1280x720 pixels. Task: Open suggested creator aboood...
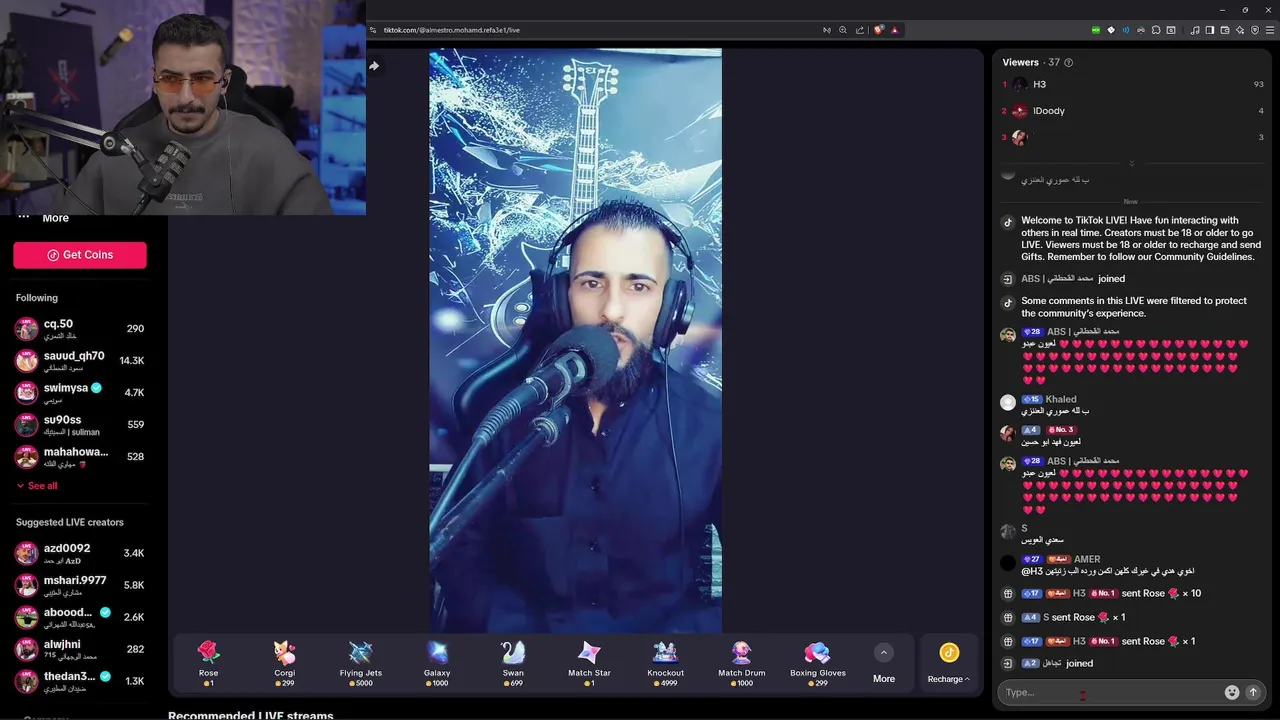click(80, 617)
